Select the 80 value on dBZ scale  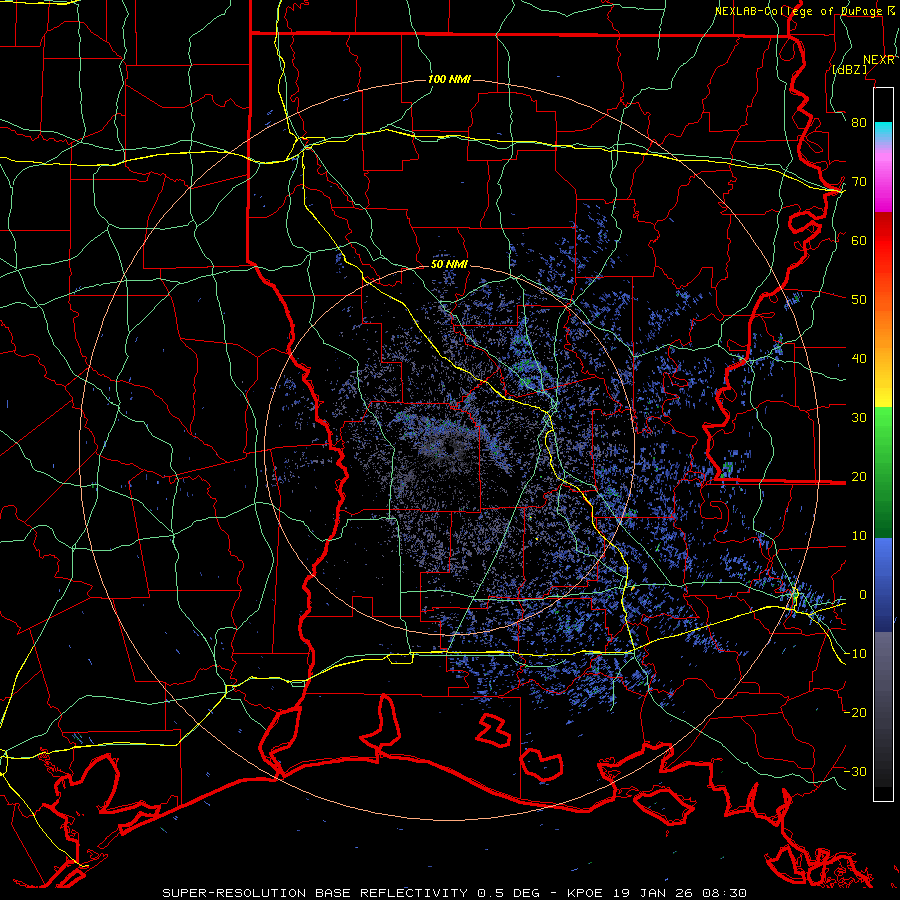pyautogui.click(x=859, y=123)
